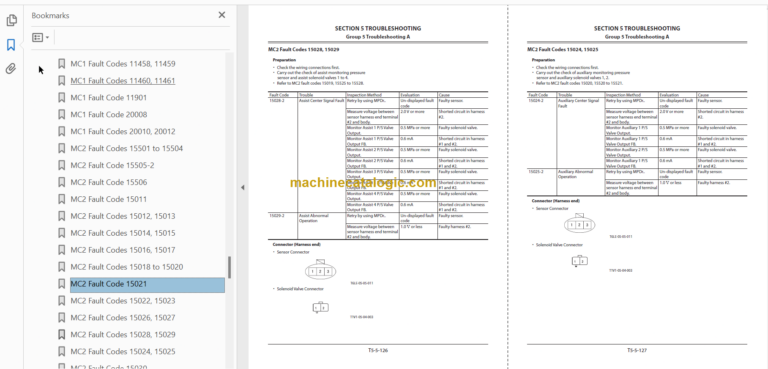The height and width of the screenshot is (369, 768).
Task: Click the solenoid valve connector diagram on right page
Action: click(x=579, y=261)
